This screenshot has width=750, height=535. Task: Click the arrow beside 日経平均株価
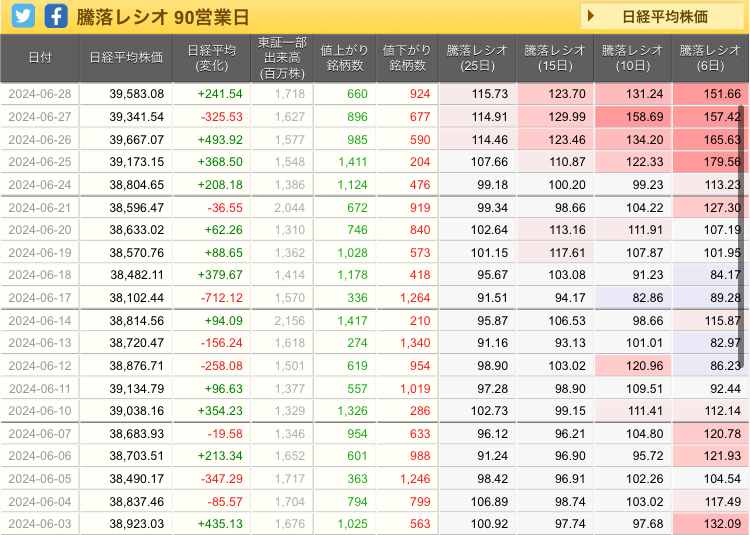coord(591,16)
